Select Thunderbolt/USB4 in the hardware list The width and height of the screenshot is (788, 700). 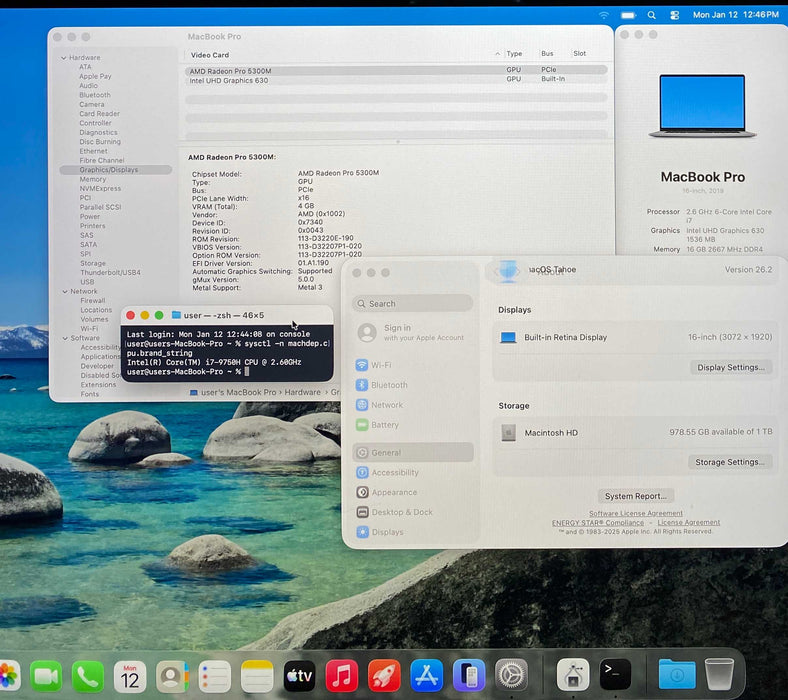pos(111,272)
